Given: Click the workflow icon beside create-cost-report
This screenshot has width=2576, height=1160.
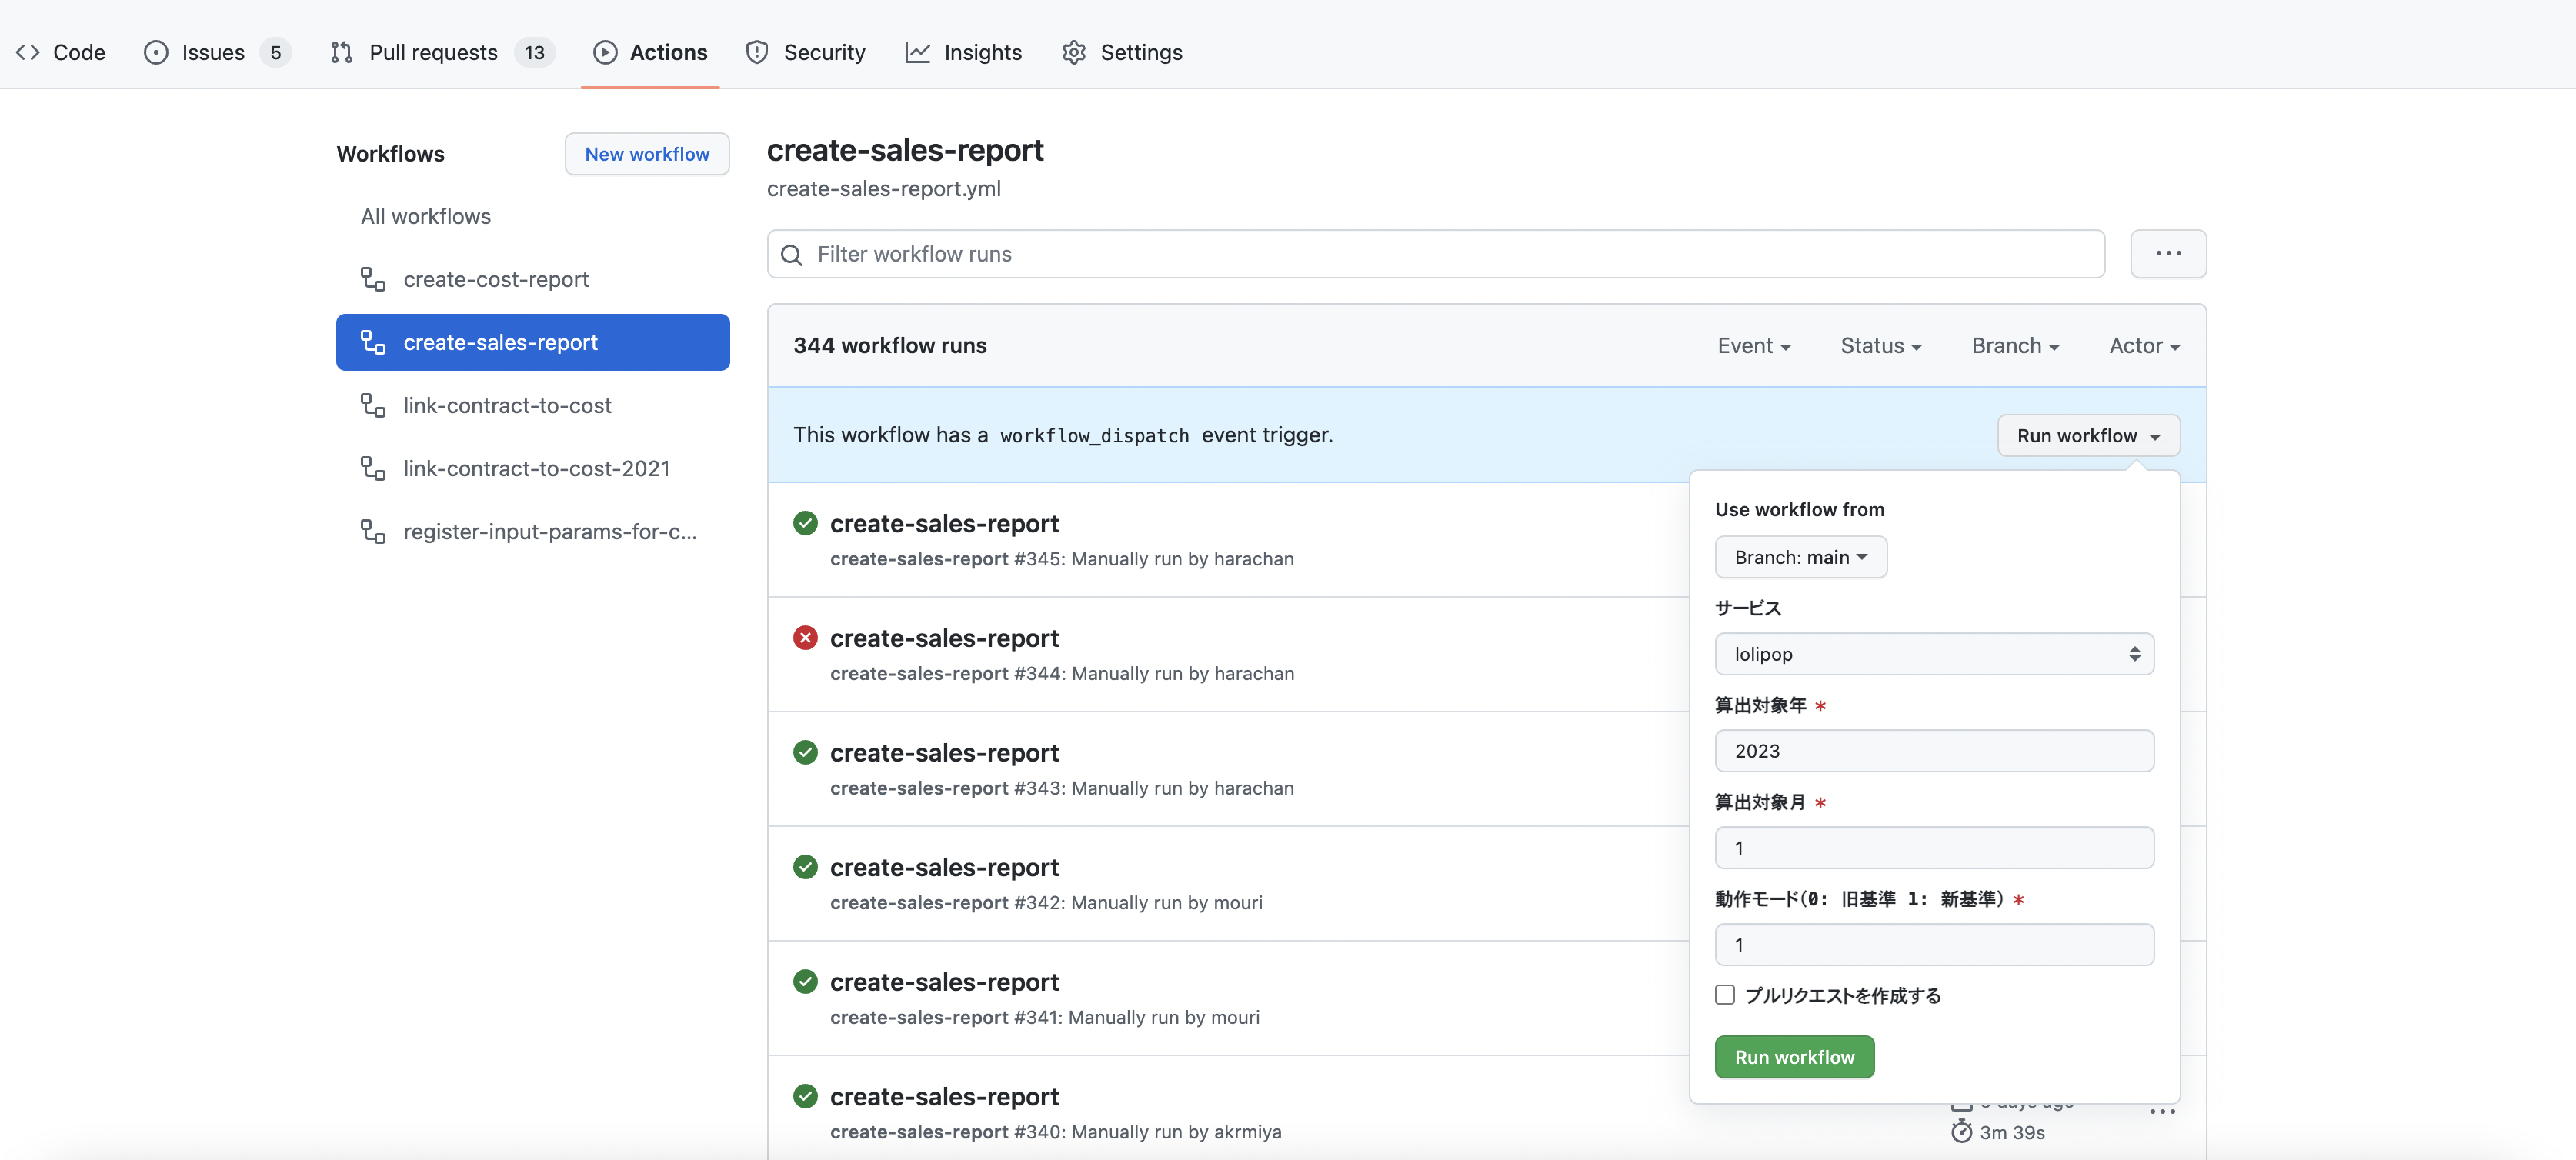Looking at the screenshot, I should tap(373, 279).
